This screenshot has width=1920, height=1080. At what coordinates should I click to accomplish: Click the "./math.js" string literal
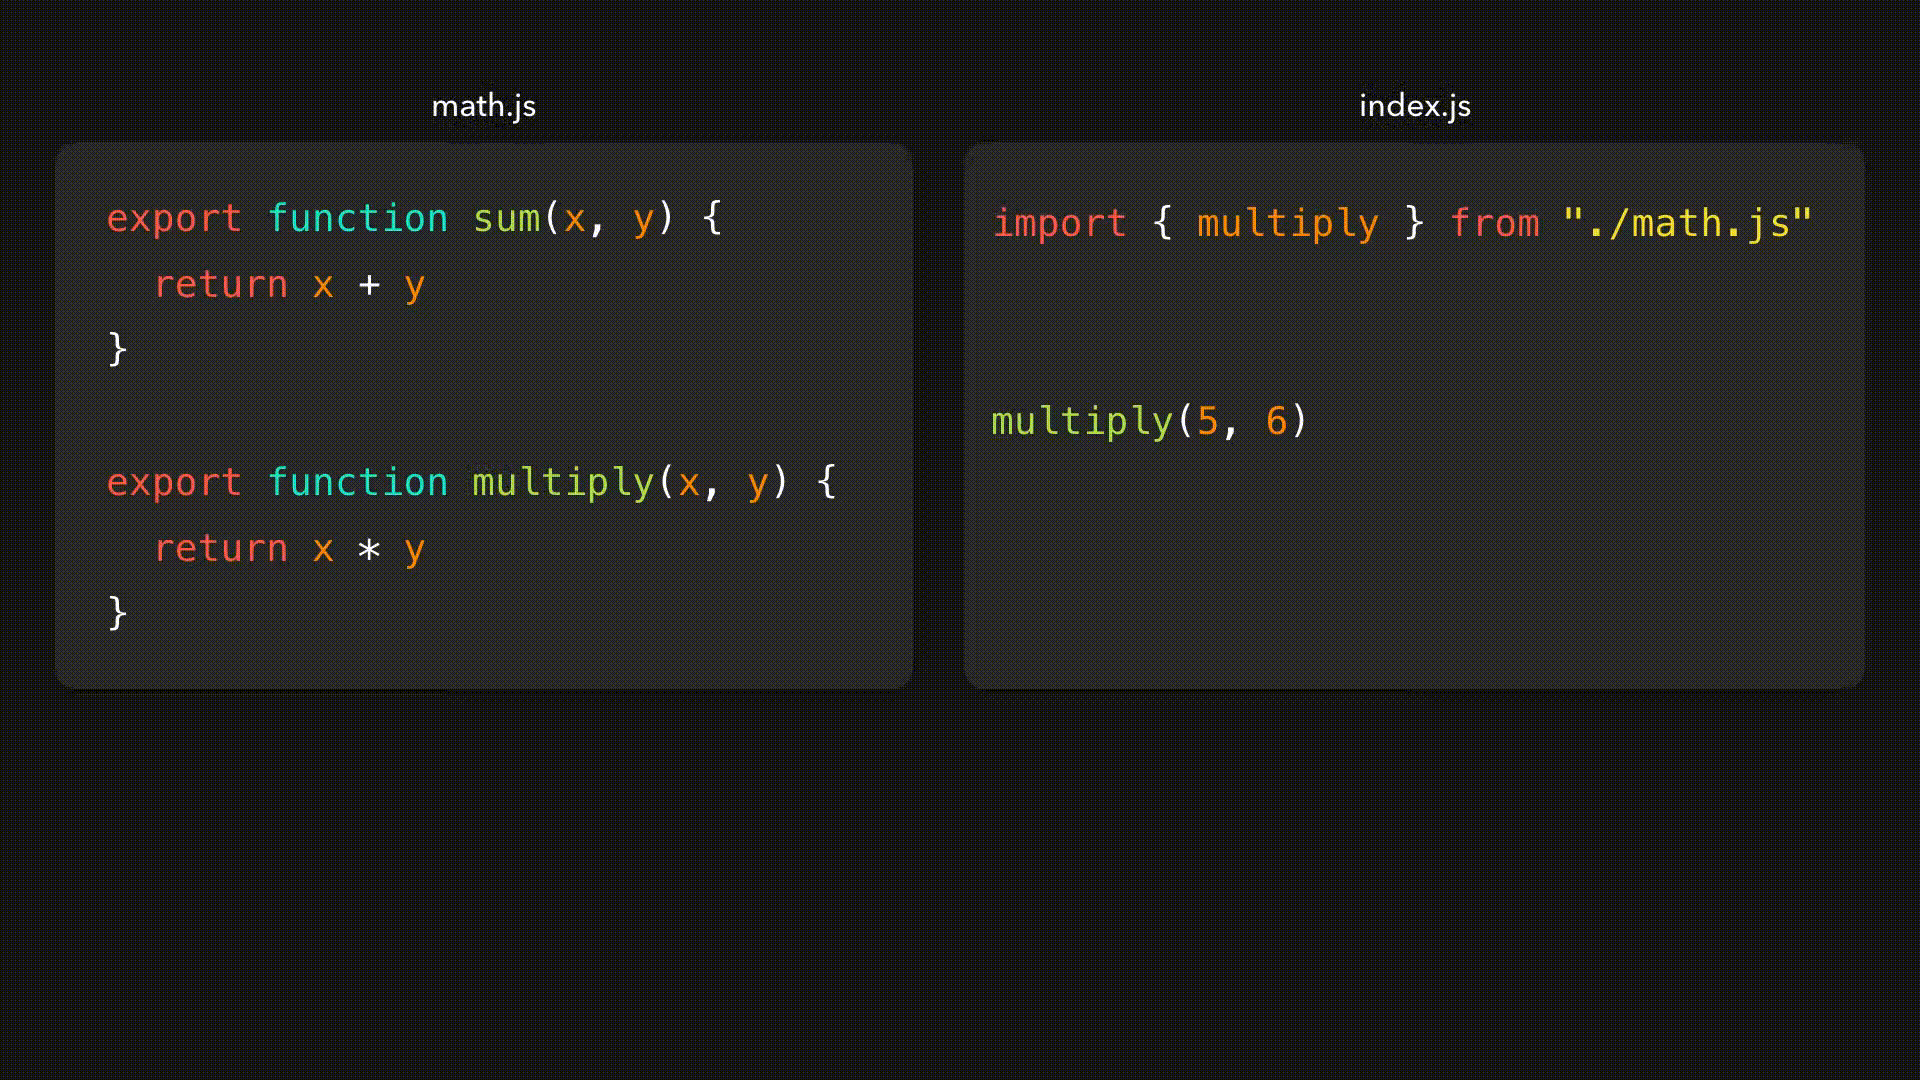[1688, 223]
